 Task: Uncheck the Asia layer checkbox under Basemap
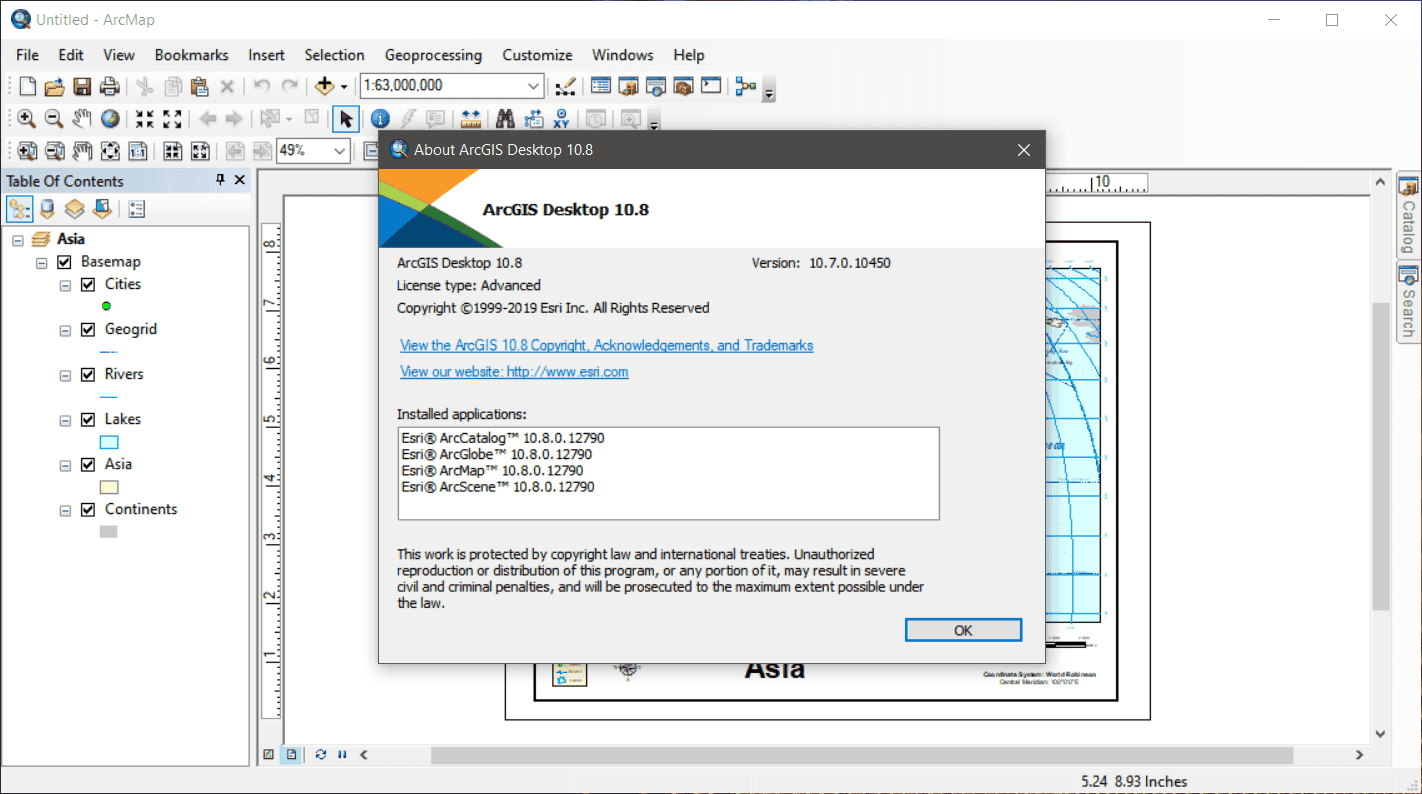88,465
